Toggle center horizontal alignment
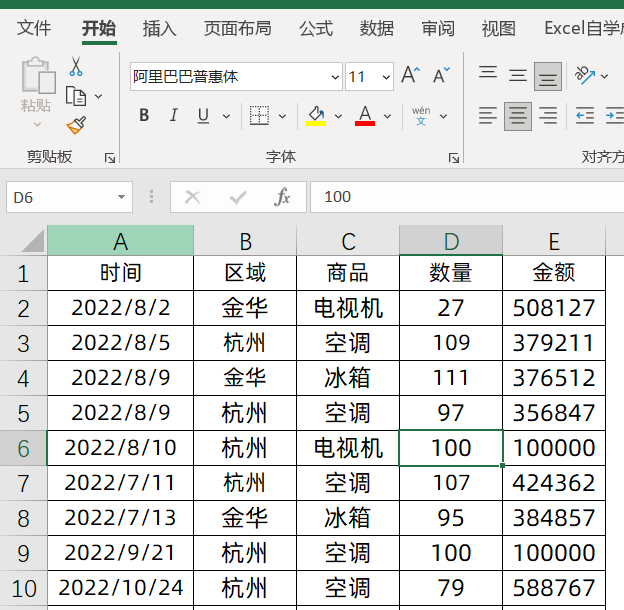Image resolution: width=624 pixels, height=610 pixels. [518, 116]
